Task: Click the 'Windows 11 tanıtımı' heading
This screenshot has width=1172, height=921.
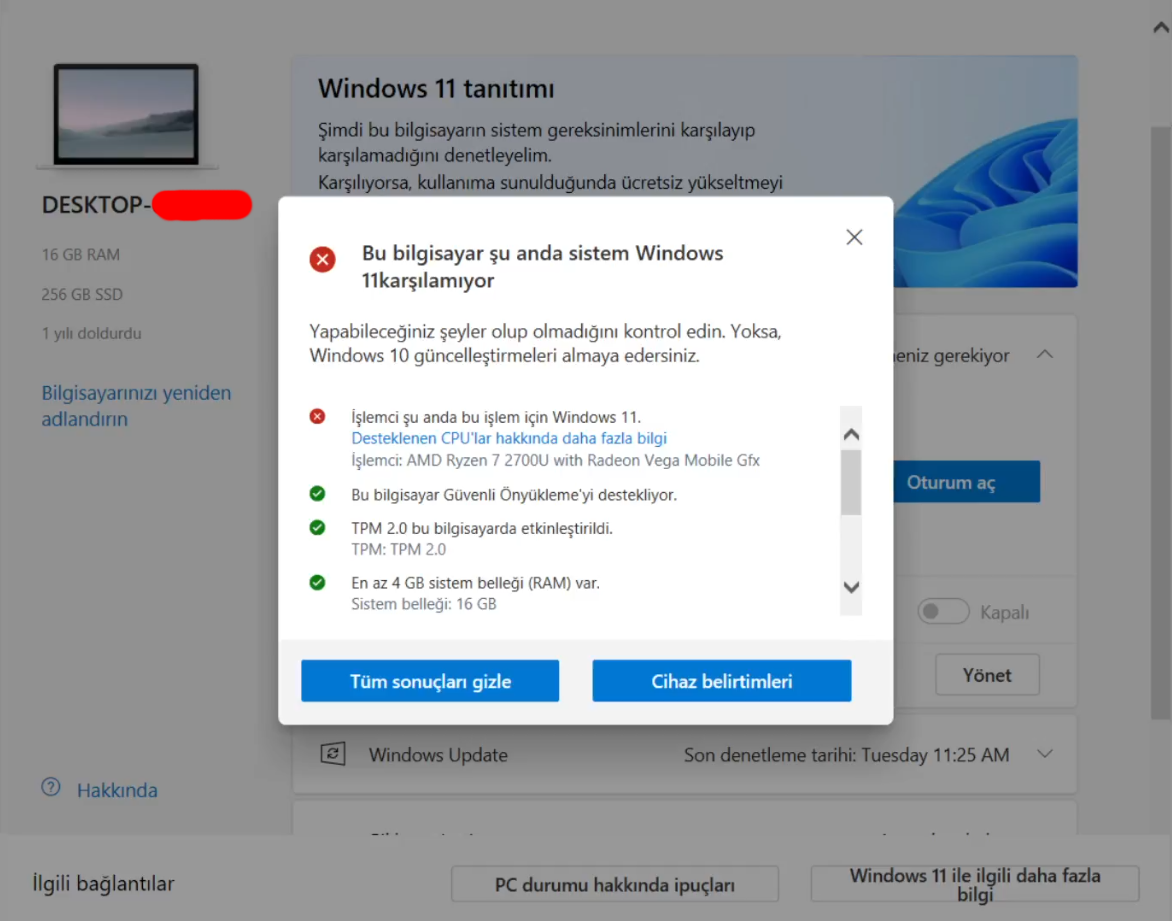Action: point(436,89)
